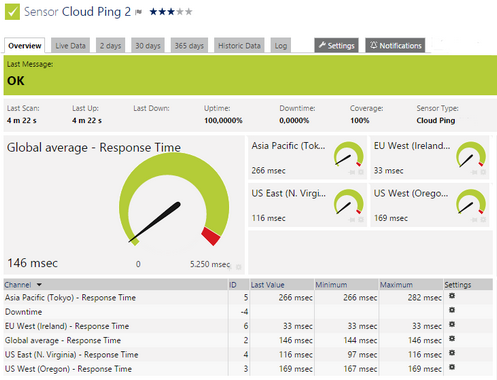This screenshot has height=380, width=497.
Task: Open gear settings in US West gauge tile
Action: (x=483, y=220)
